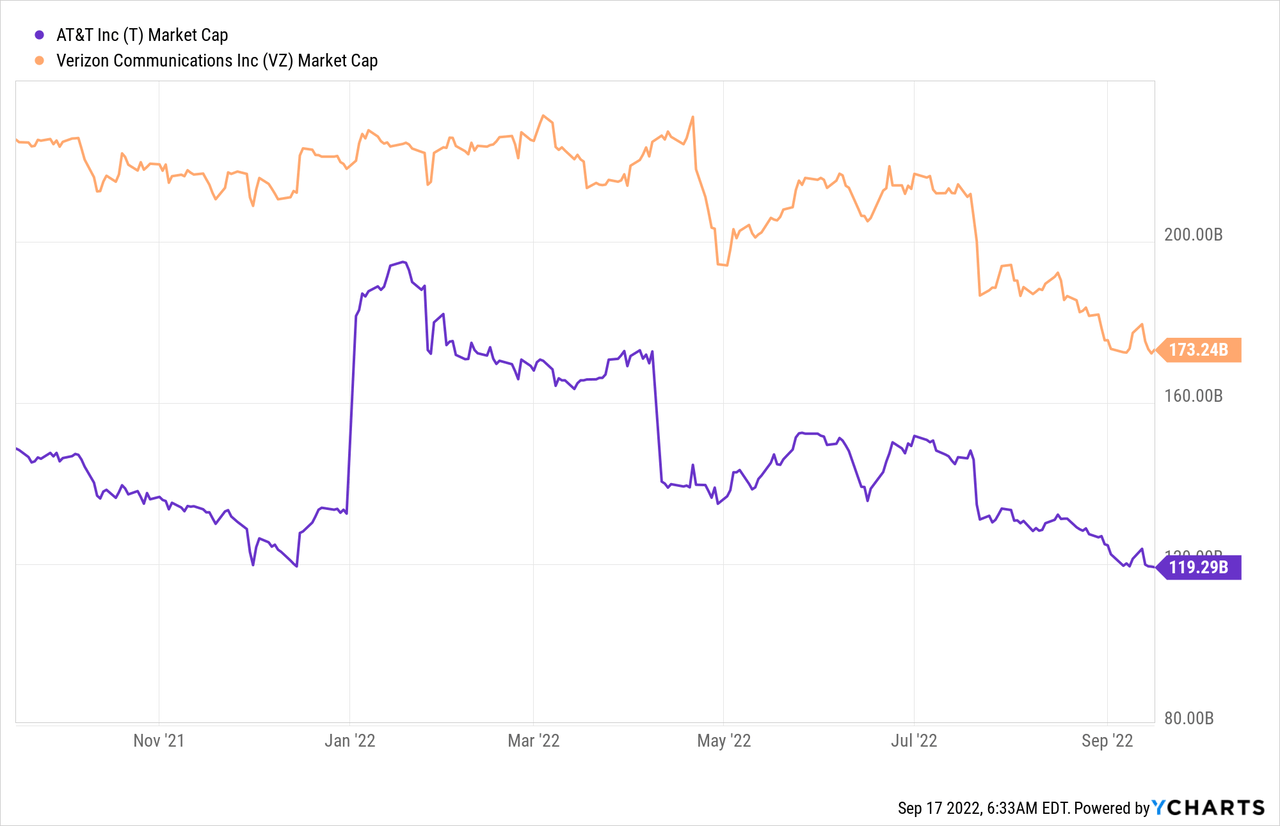Image resolution: width=1280 pixels, height=826 pixels.
Task: Click the 160.00B y-axis label
Action: [1195, 396]
